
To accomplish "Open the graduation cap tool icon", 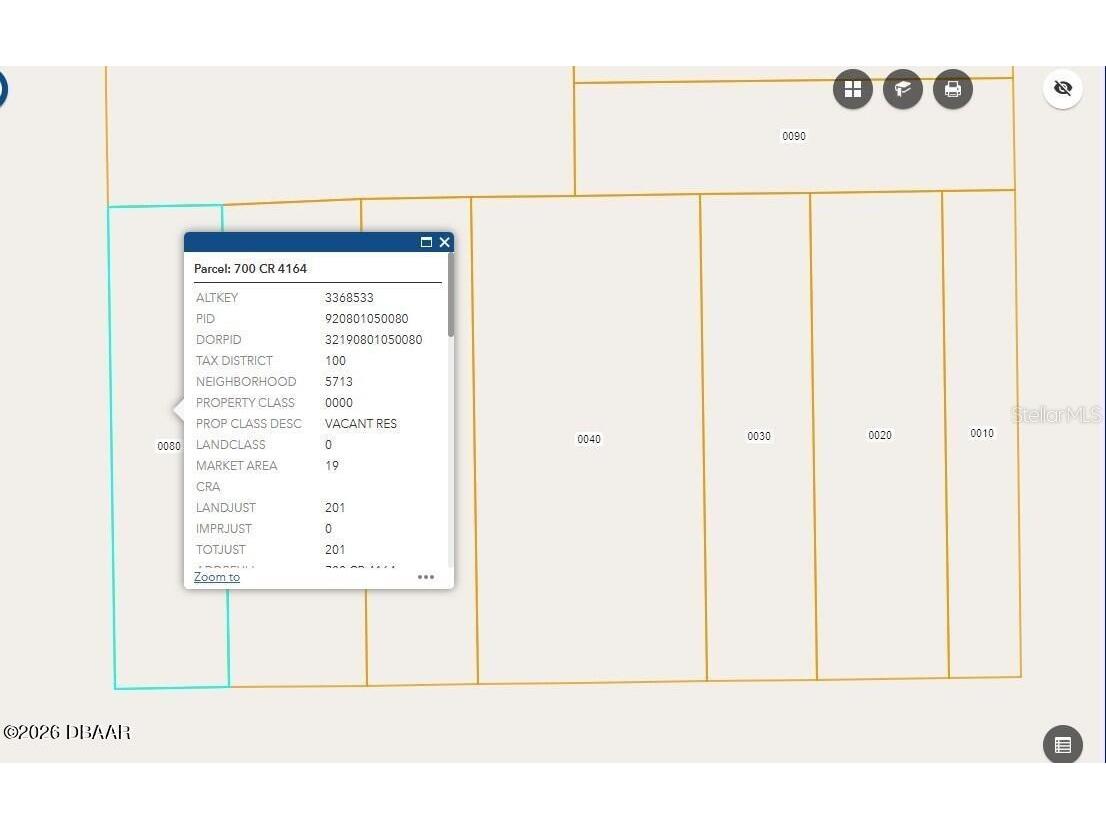I will tap(903, 89).
